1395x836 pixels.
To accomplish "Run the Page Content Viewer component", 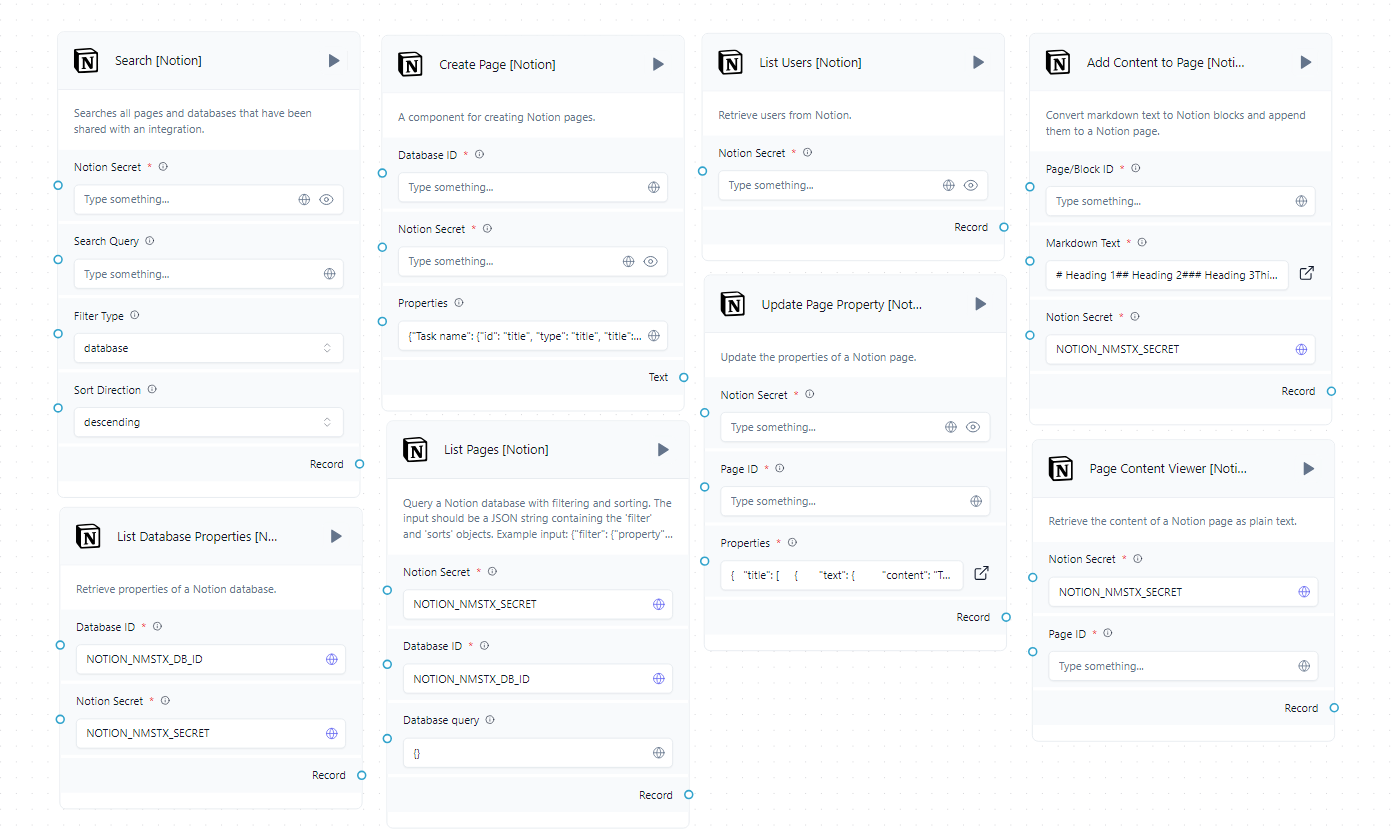I will click(1308, 468).
